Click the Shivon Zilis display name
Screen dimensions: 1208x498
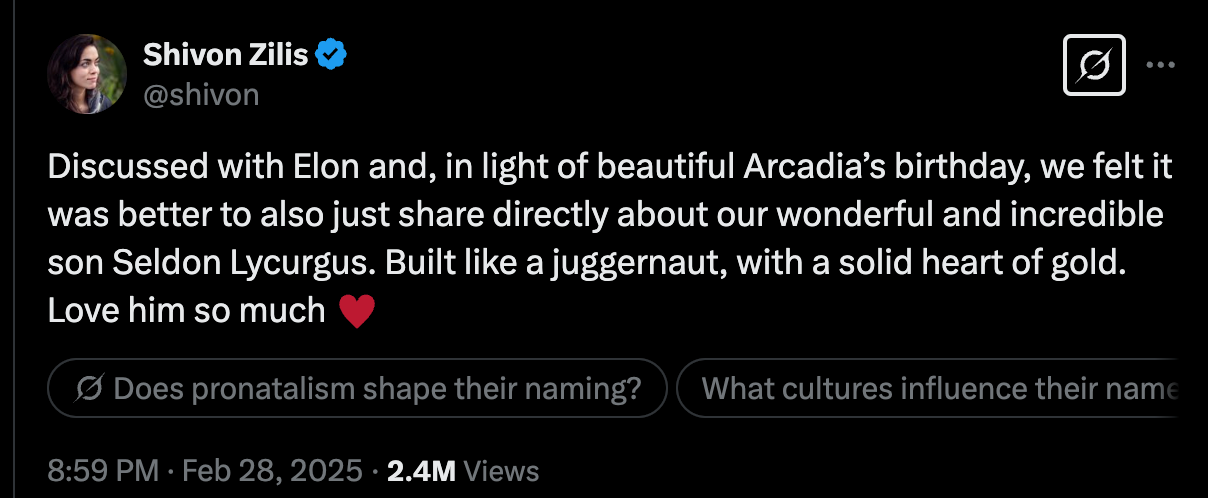tap(227, 56)
